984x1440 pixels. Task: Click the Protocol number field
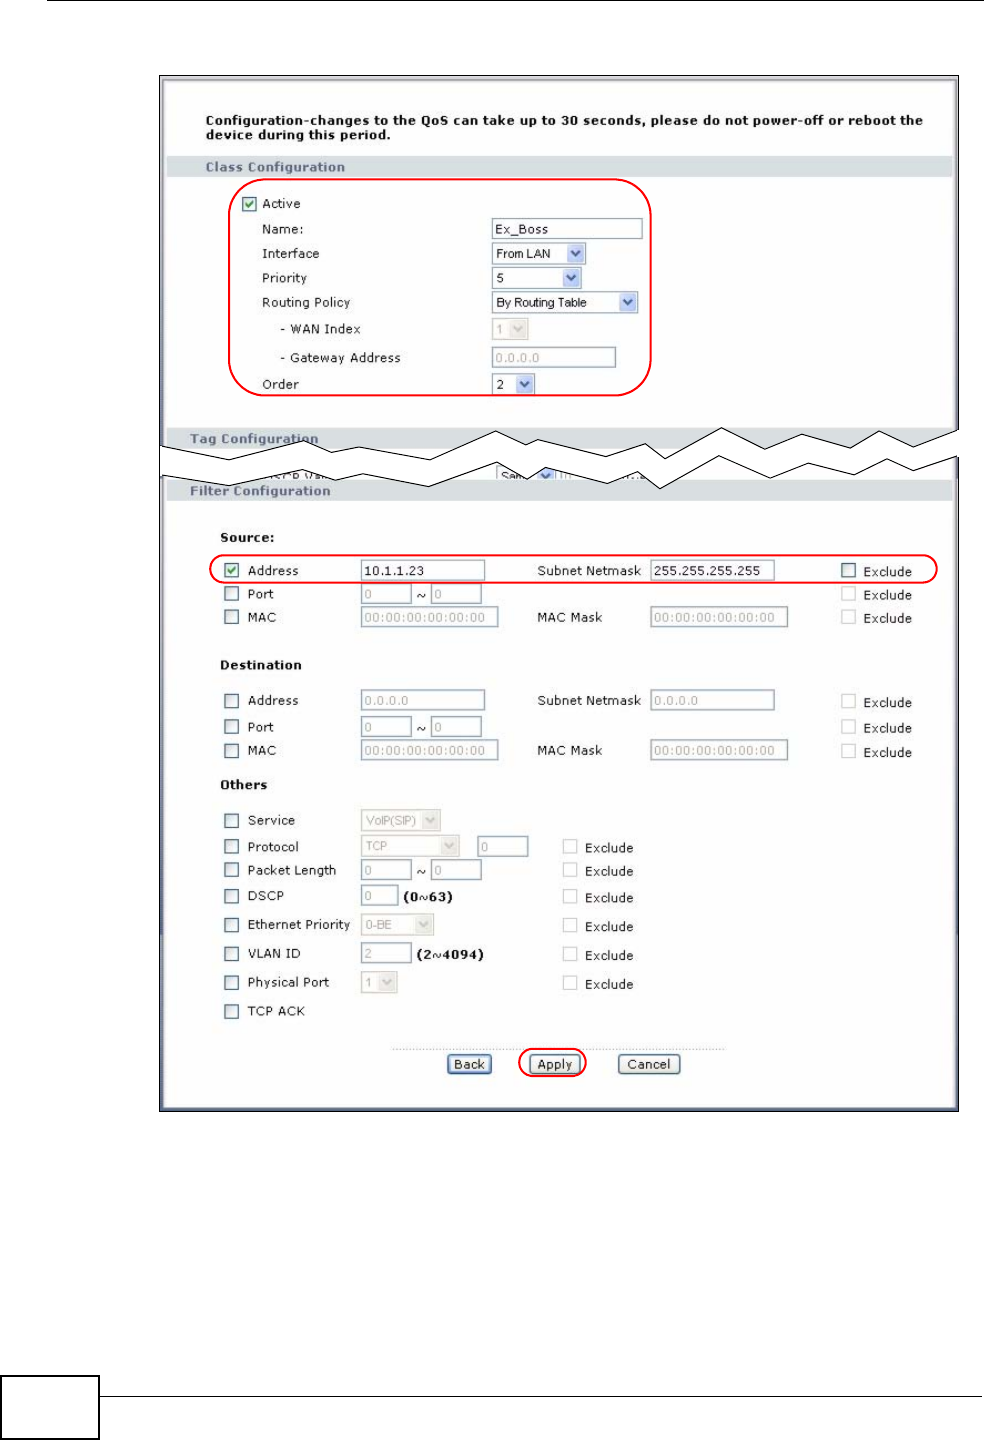(x=503, y=846)
